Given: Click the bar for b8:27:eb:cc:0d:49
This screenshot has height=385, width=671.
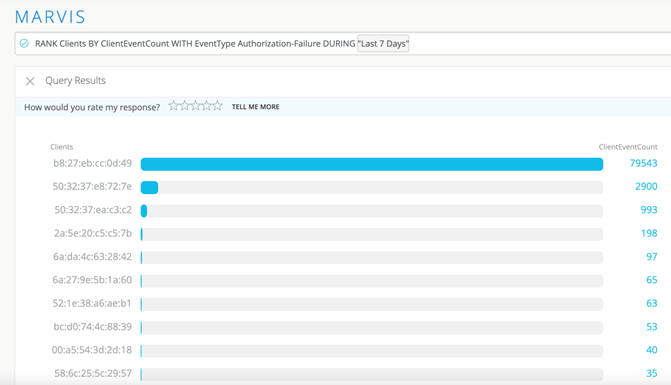Looking at the screenshot, I should coord(372,164).
